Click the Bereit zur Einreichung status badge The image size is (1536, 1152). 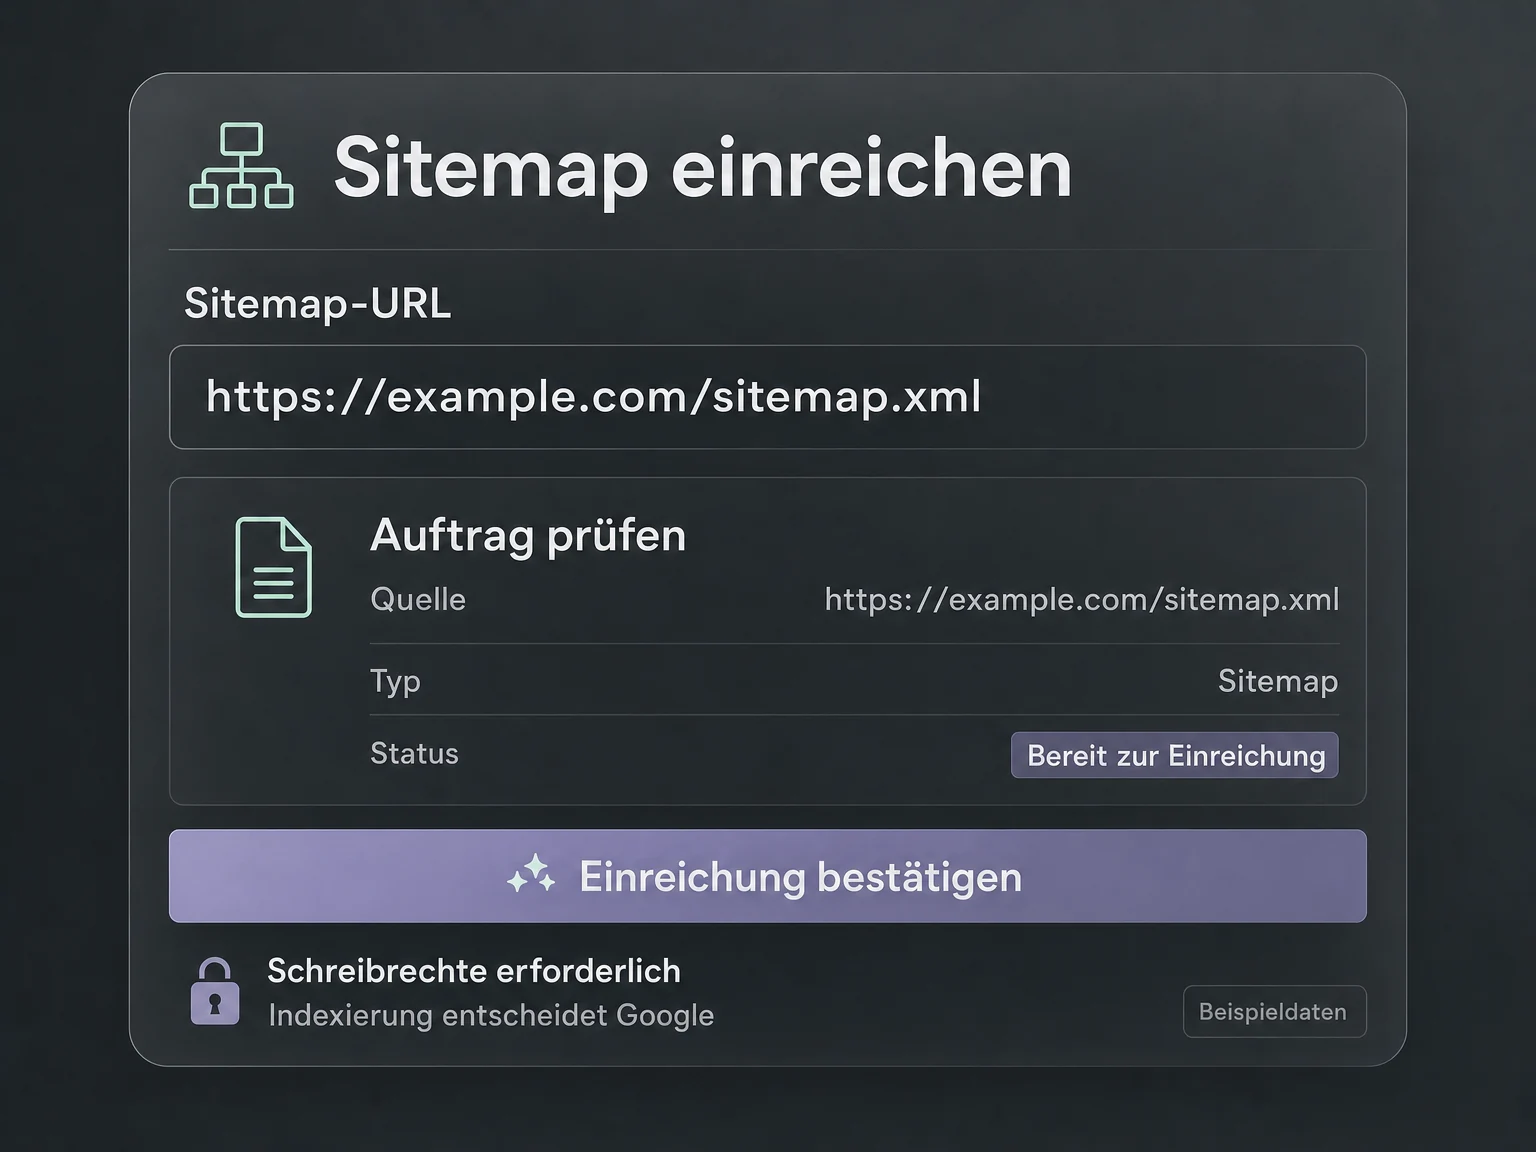pyautogui.click(x=1174, y=755)
